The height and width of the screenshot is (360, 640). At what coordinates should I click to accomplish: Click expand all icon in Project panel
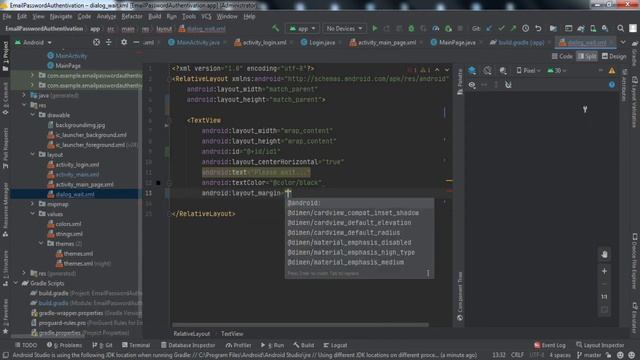coord(109,42)
